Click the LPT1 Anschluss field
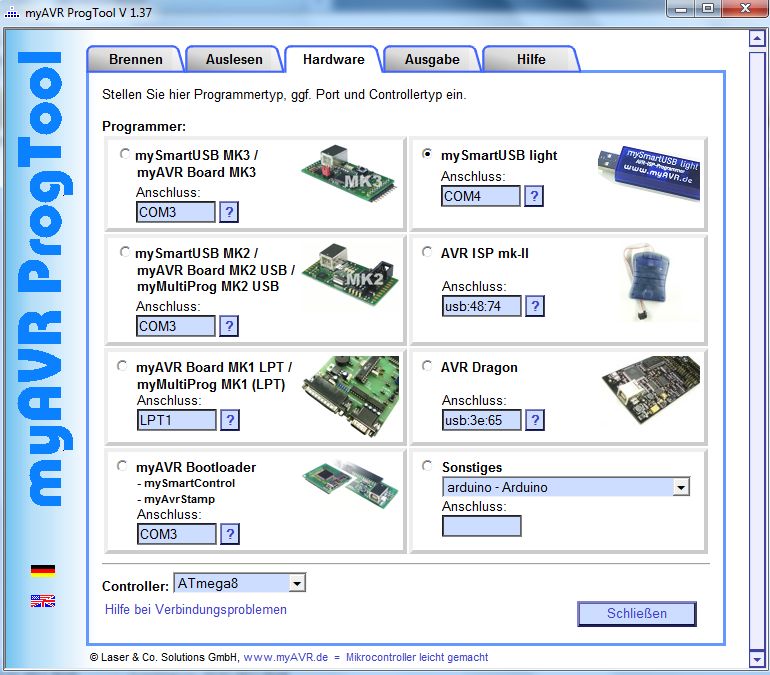This screenshot has width=770, height=675. [x=177, y=420]
